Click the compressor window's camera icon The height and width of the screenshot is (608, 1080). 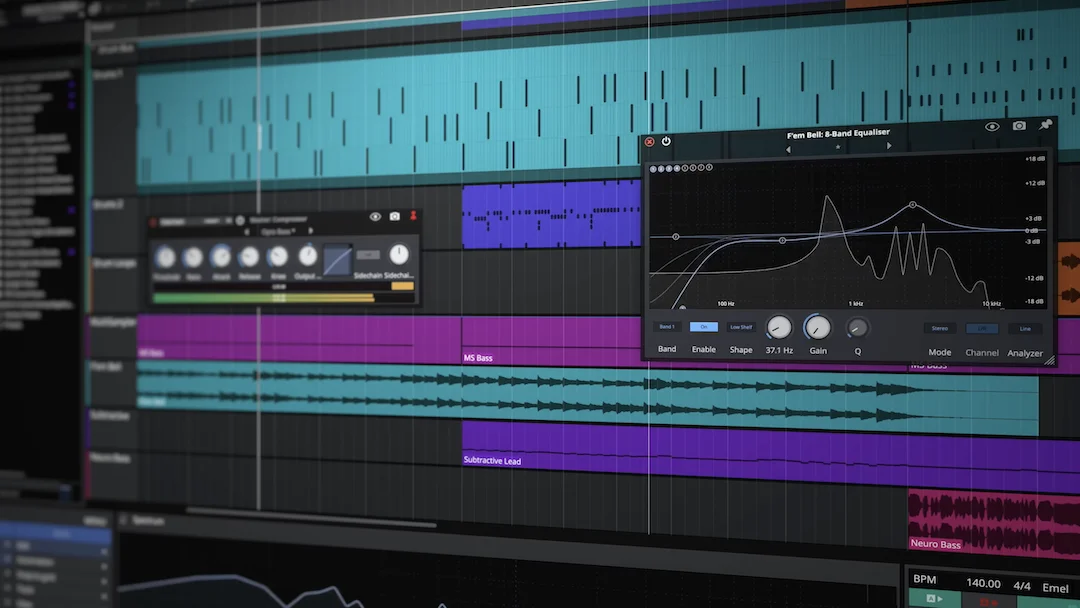click(x=395, y=216)
